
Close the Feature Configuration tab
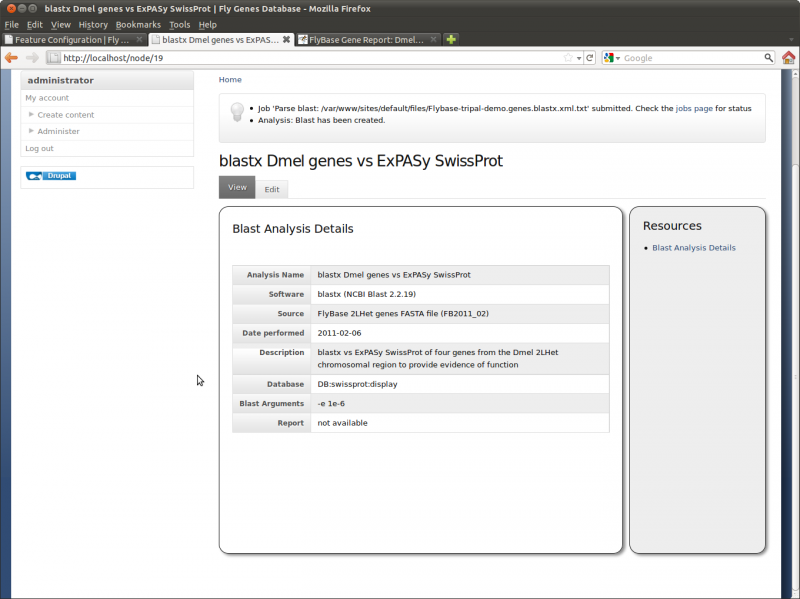[x=139, y=39]
